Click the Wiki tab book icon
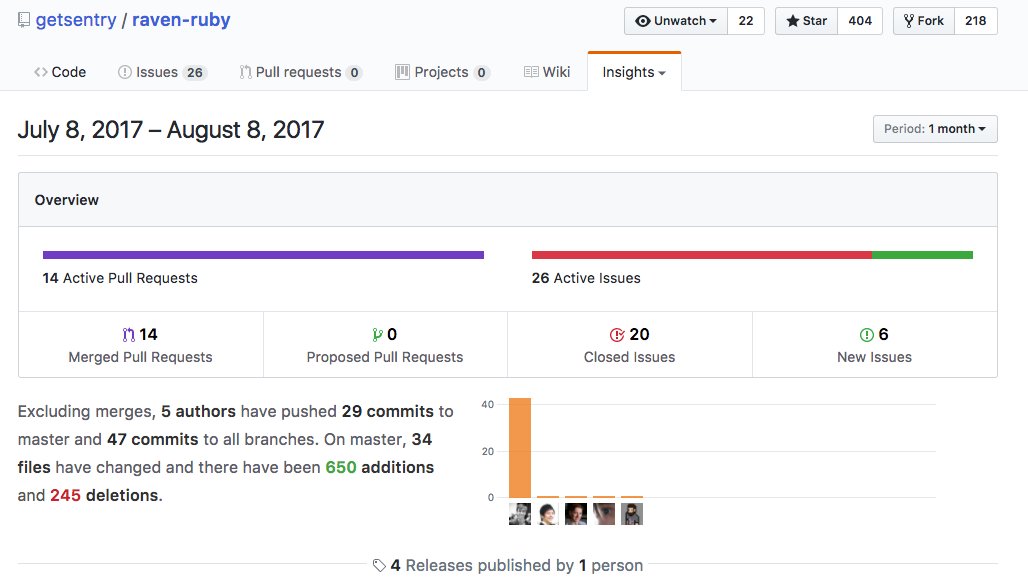 coord(531,72)
